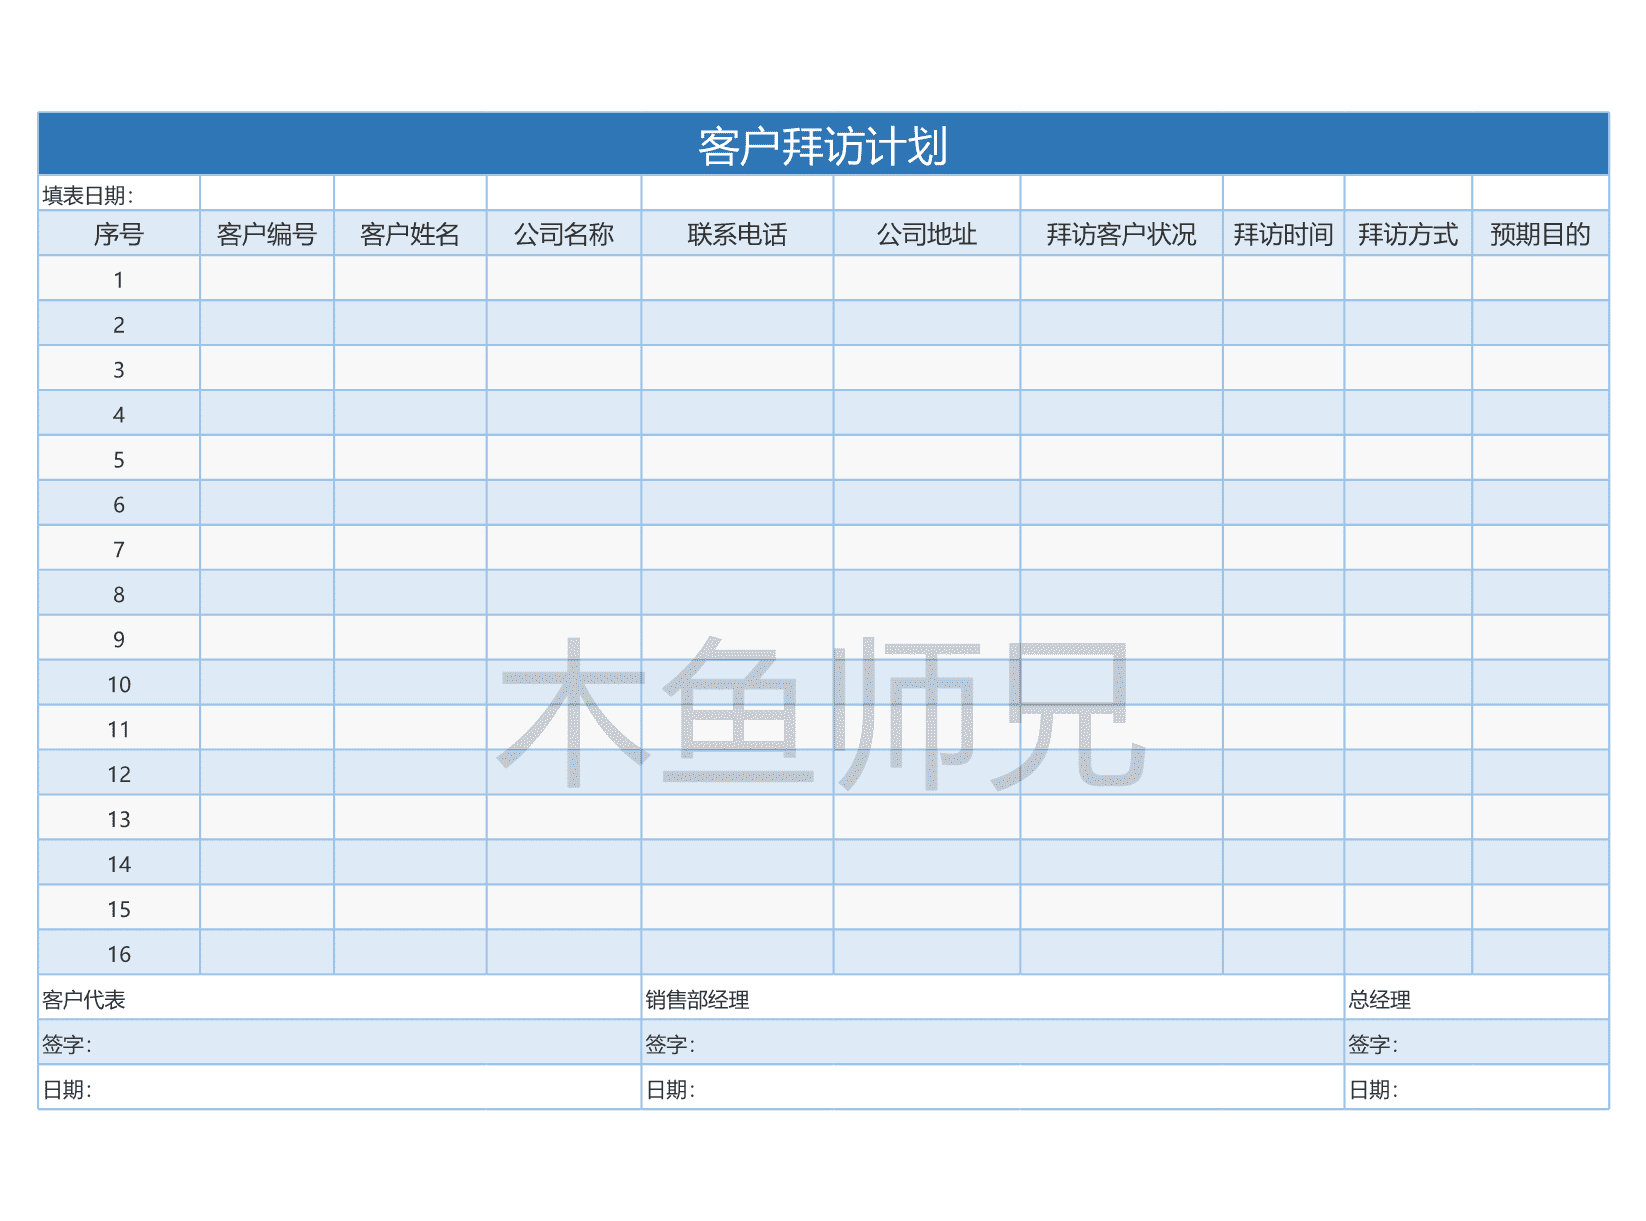The height and width of the screenshot is (1221, 1646).
Task: Click 拜访时间 cell in row 7
Action: click(x=1283, y=548)
